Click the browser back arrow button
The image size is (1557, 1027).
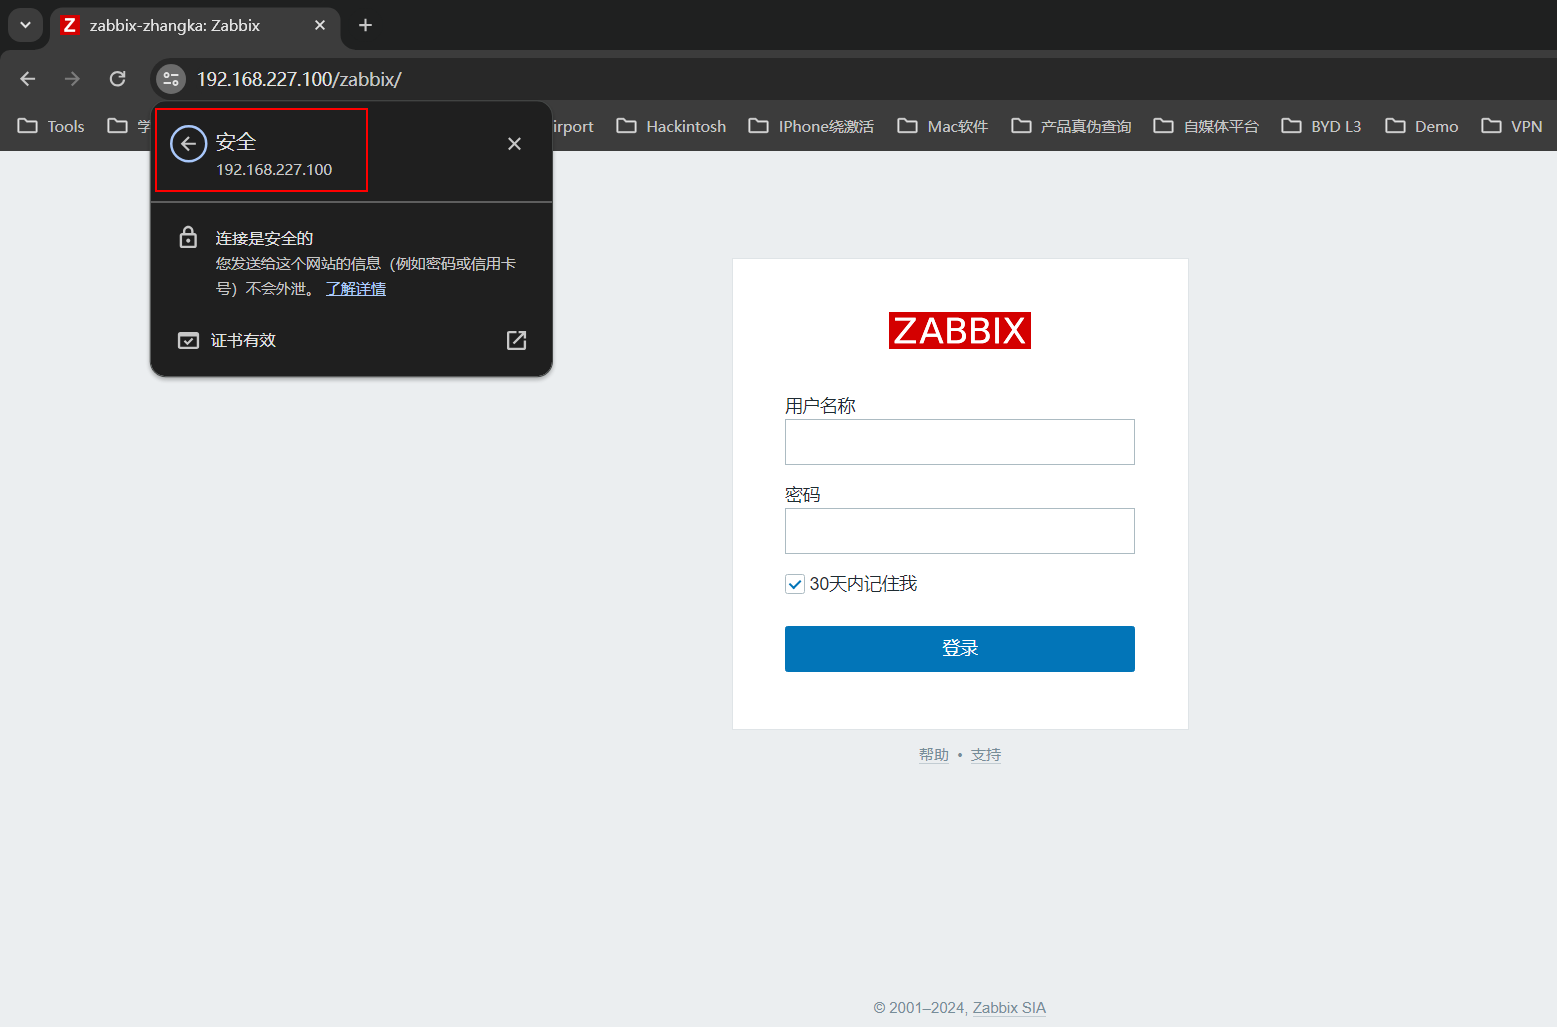tap(28, 79)
